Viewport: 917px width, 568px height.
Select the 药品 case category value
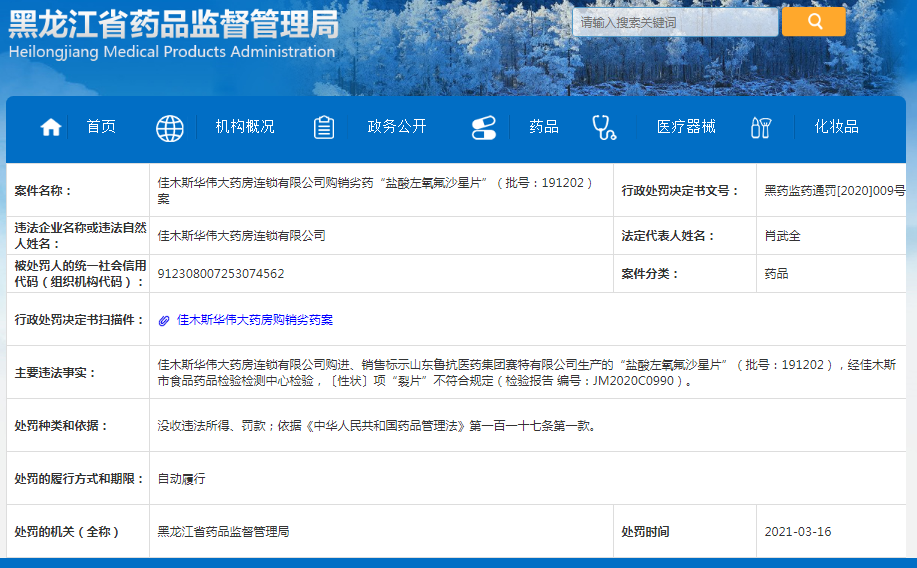[776, 274]
